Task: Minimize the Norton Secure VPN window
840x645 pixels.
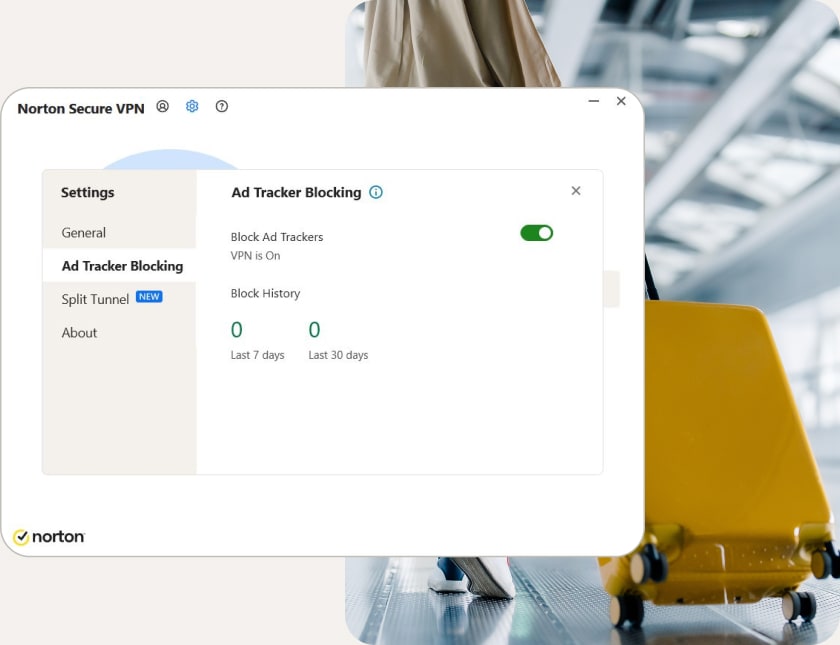Action: (594, 101)
